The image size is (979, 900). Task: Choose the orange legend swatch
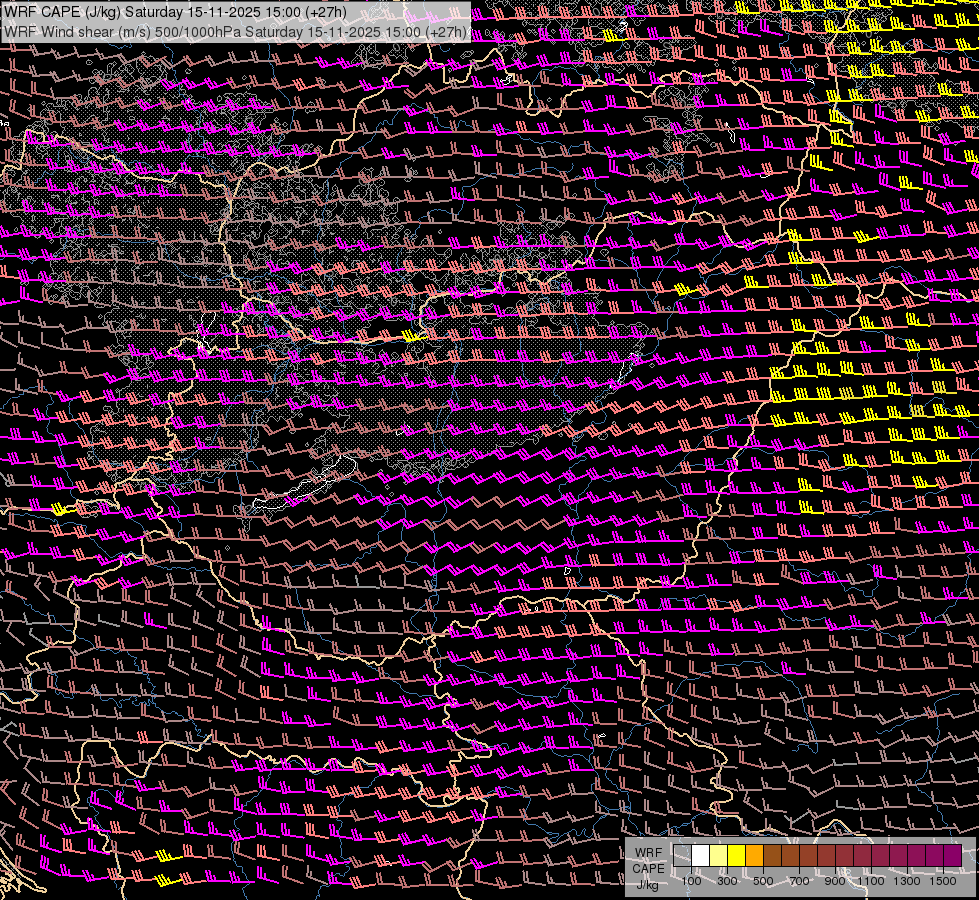(x=754, y=856)
